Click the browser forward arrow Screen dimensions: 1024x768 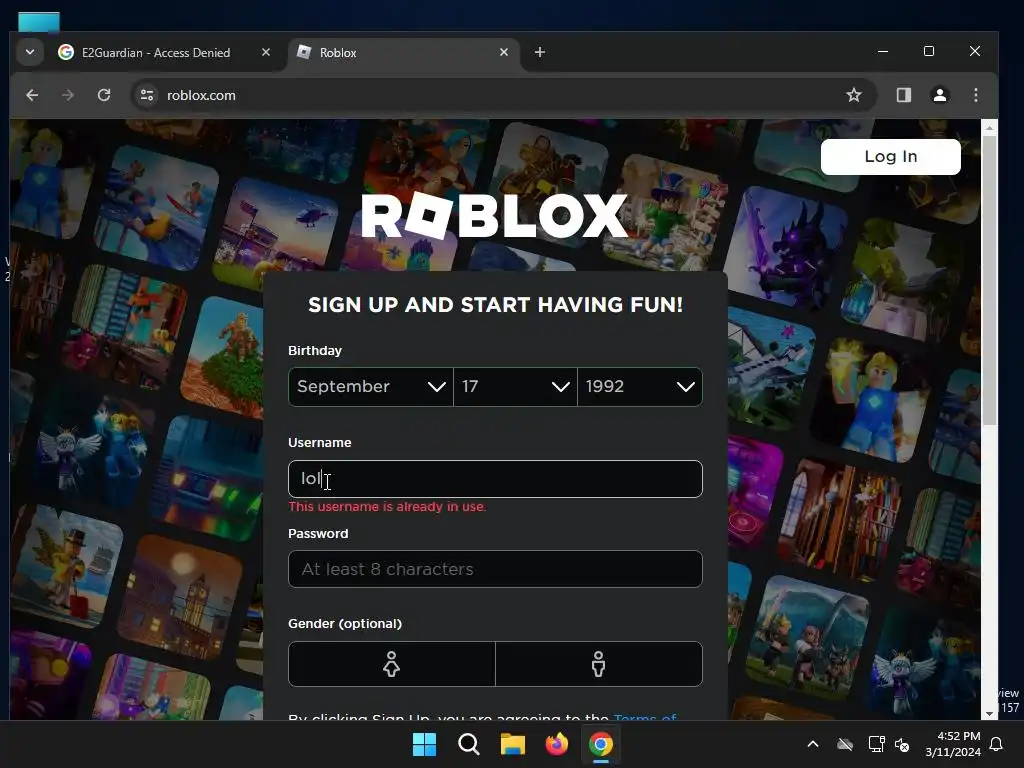tap(68, 95)
